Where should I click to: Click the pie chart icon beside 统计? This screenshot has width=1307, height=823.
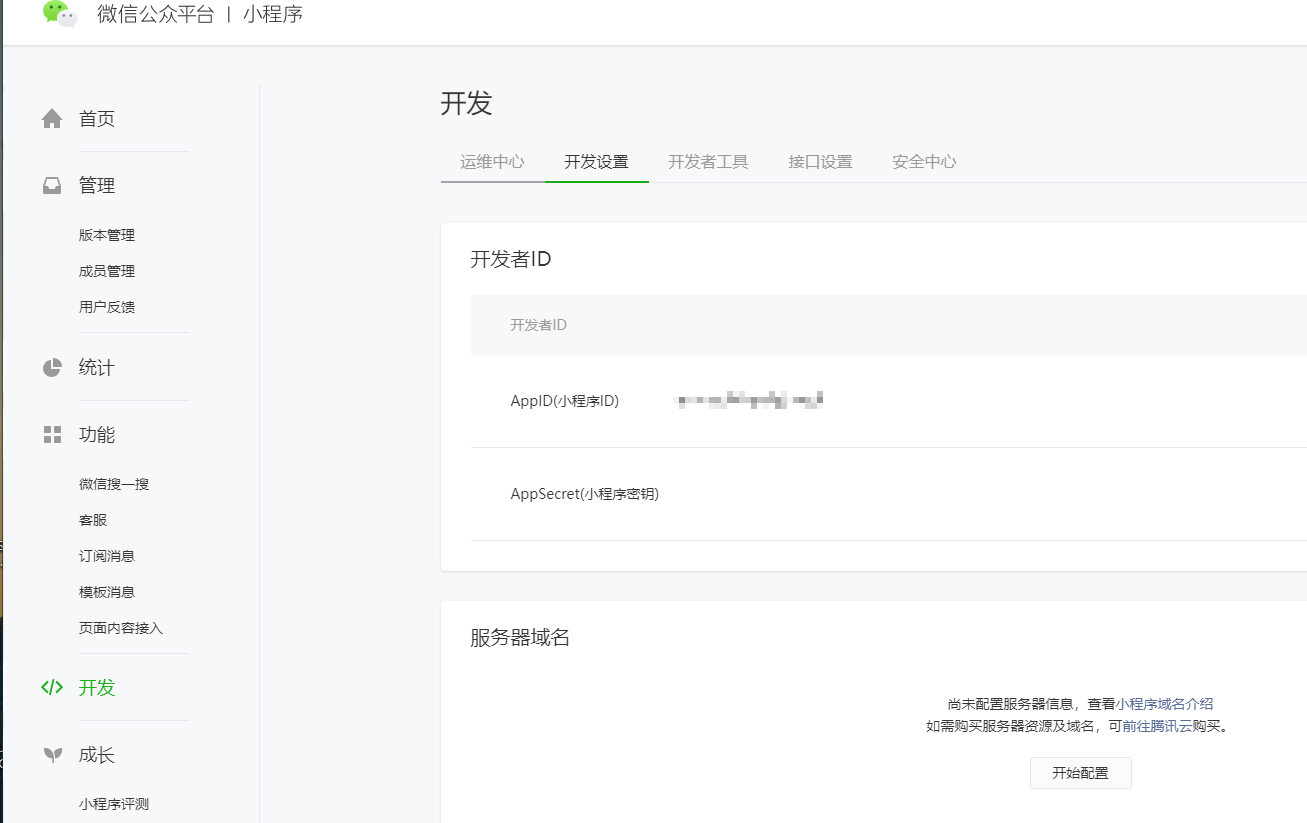(x=52, y=368)
